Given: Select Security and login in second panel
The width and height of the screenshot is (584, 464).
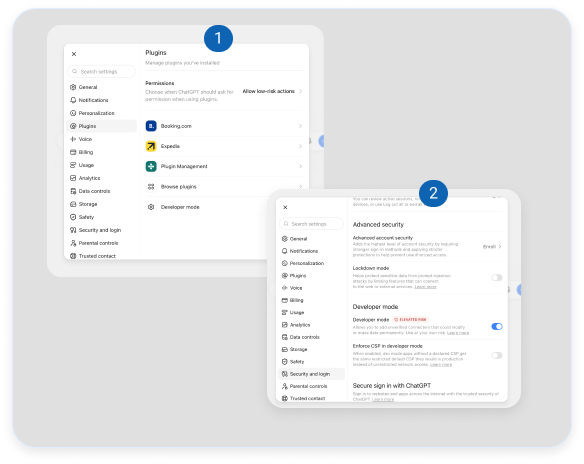Looking at the screenshot, I should click(311, 374).
